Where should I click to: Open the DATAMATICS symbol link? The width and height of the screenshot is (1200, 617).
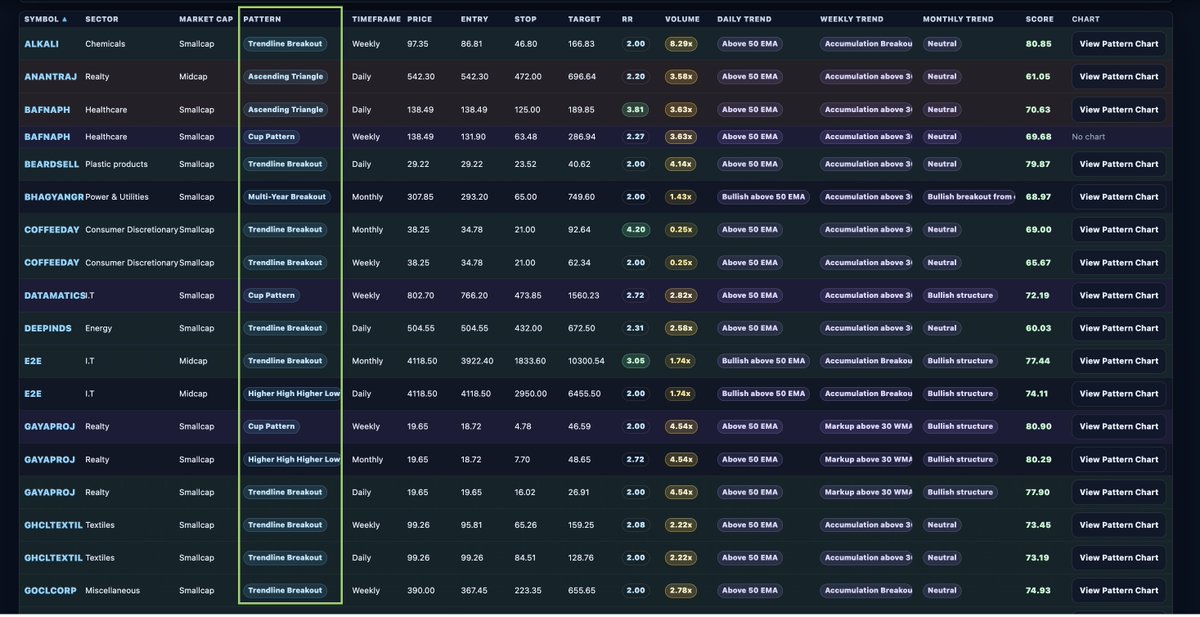54,296
